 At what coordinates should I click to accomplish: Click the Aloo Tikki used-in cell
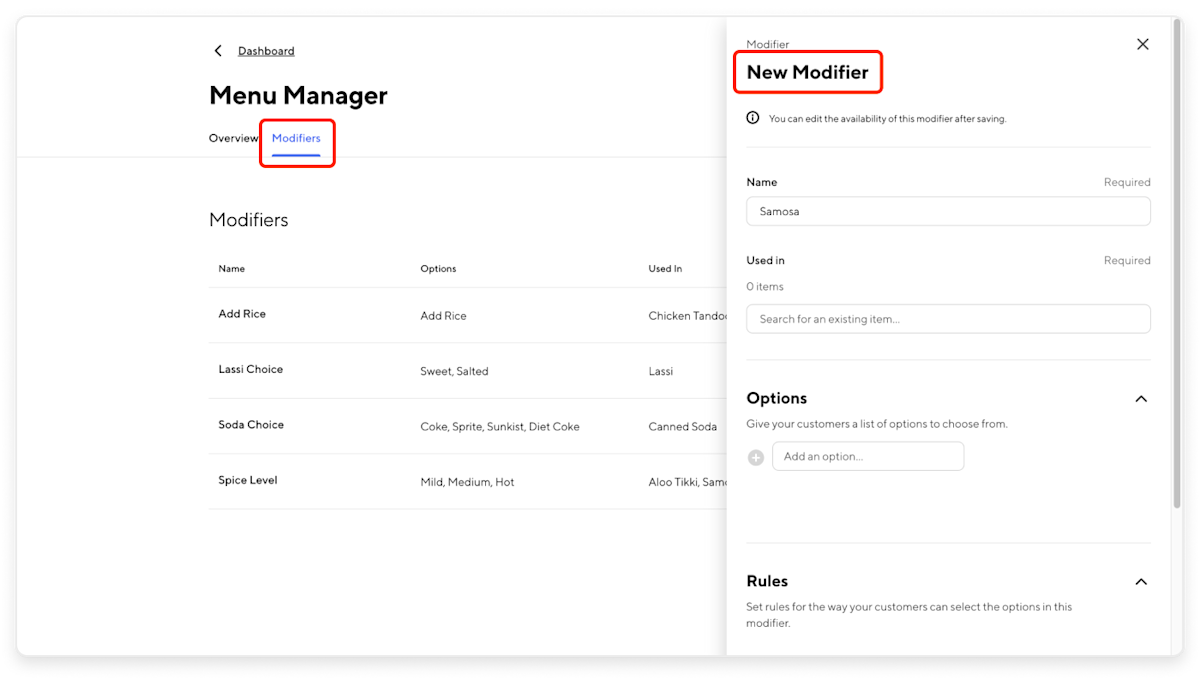coord(688,482)
